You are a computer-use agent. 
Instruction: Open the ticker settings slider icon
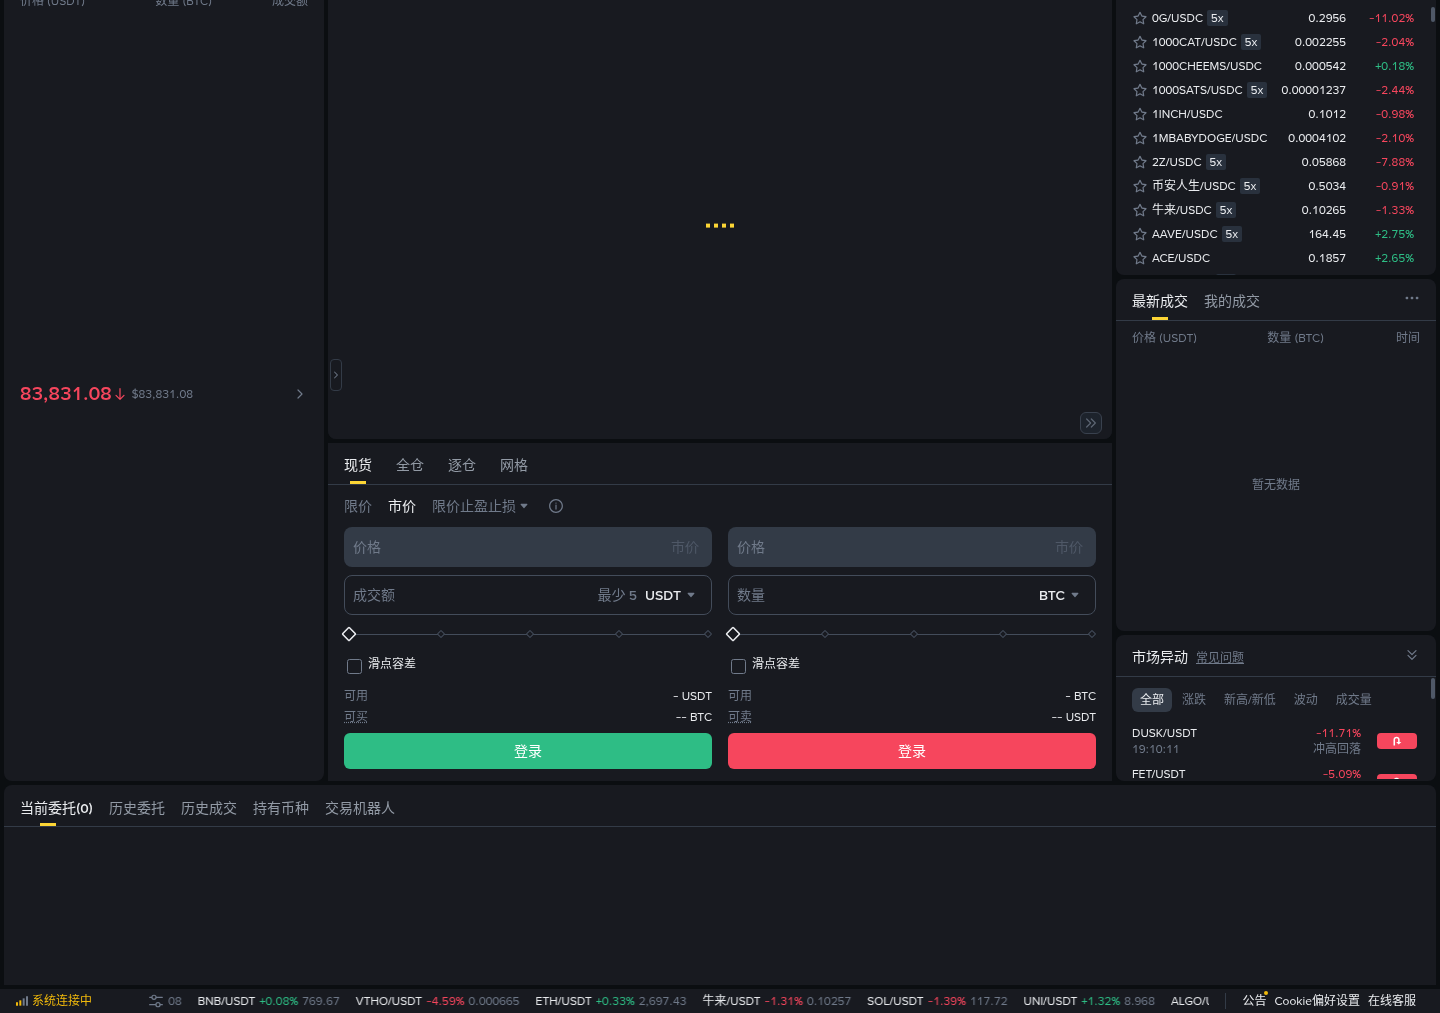click(156, 1001)
